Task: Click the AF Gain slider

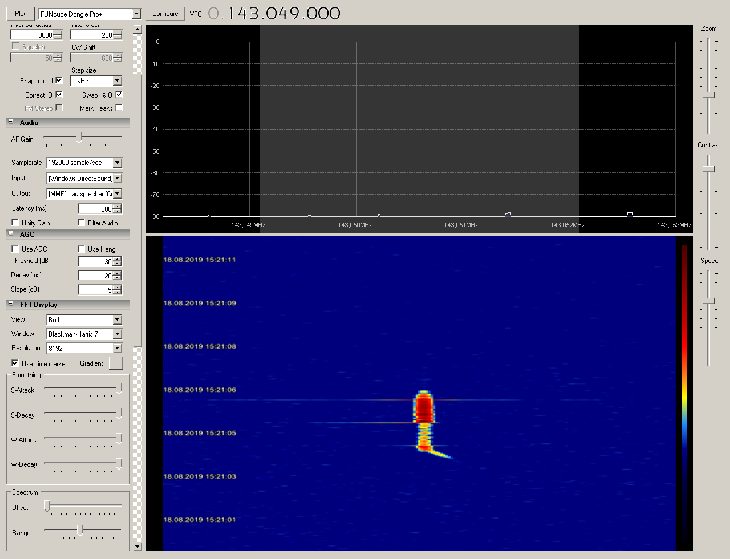Action: [x=79, y=137]
